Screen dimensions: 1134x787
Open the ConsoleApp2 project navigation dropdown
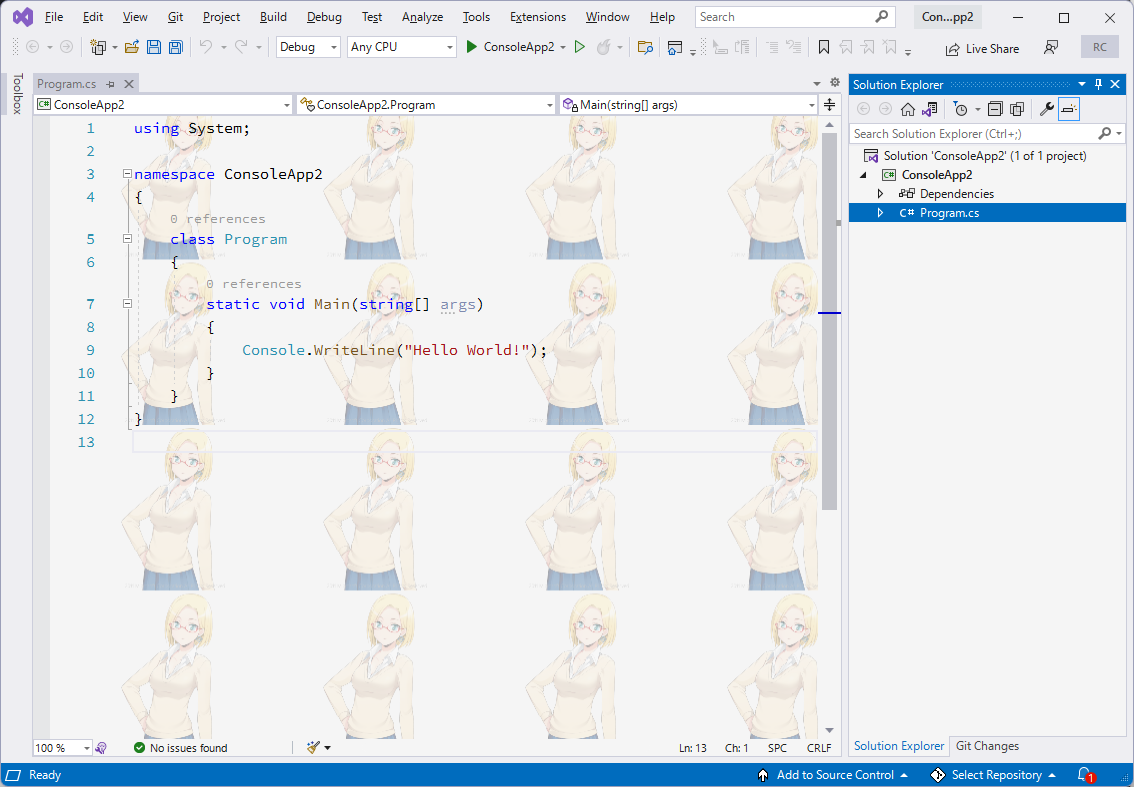pyautogui.click(x=163, y=105)
